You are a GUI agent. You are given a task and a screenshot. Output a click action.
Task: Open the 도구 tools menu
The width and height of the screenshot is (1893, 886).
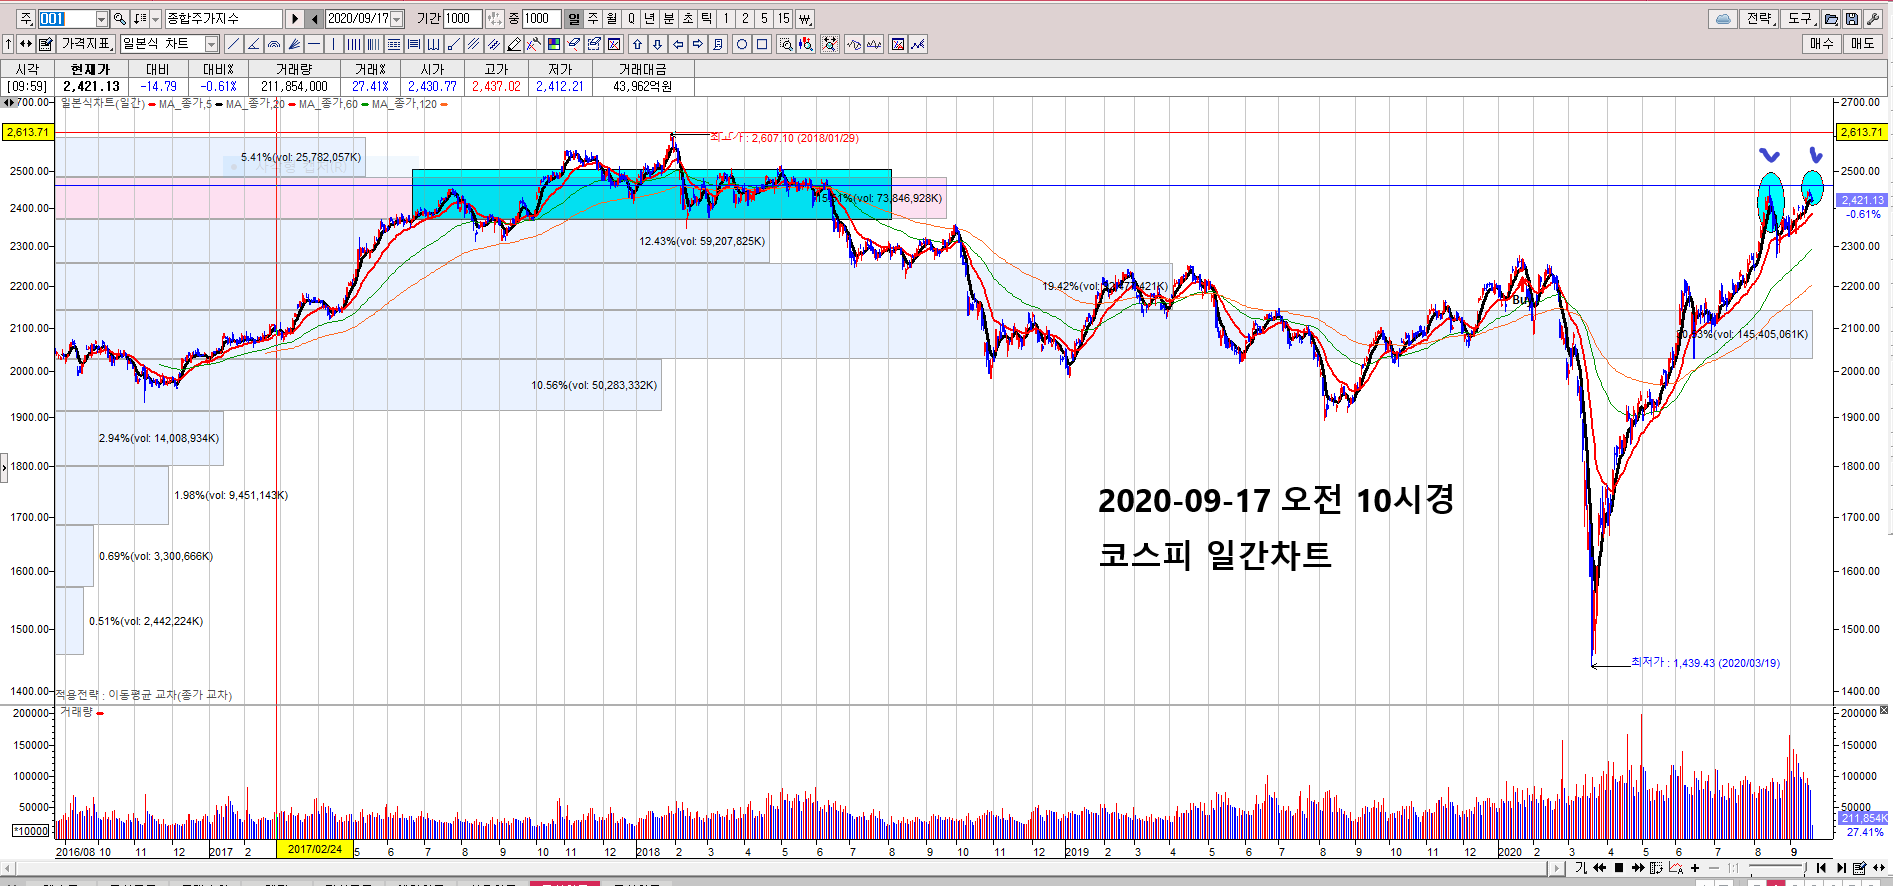coord(1801,19)
